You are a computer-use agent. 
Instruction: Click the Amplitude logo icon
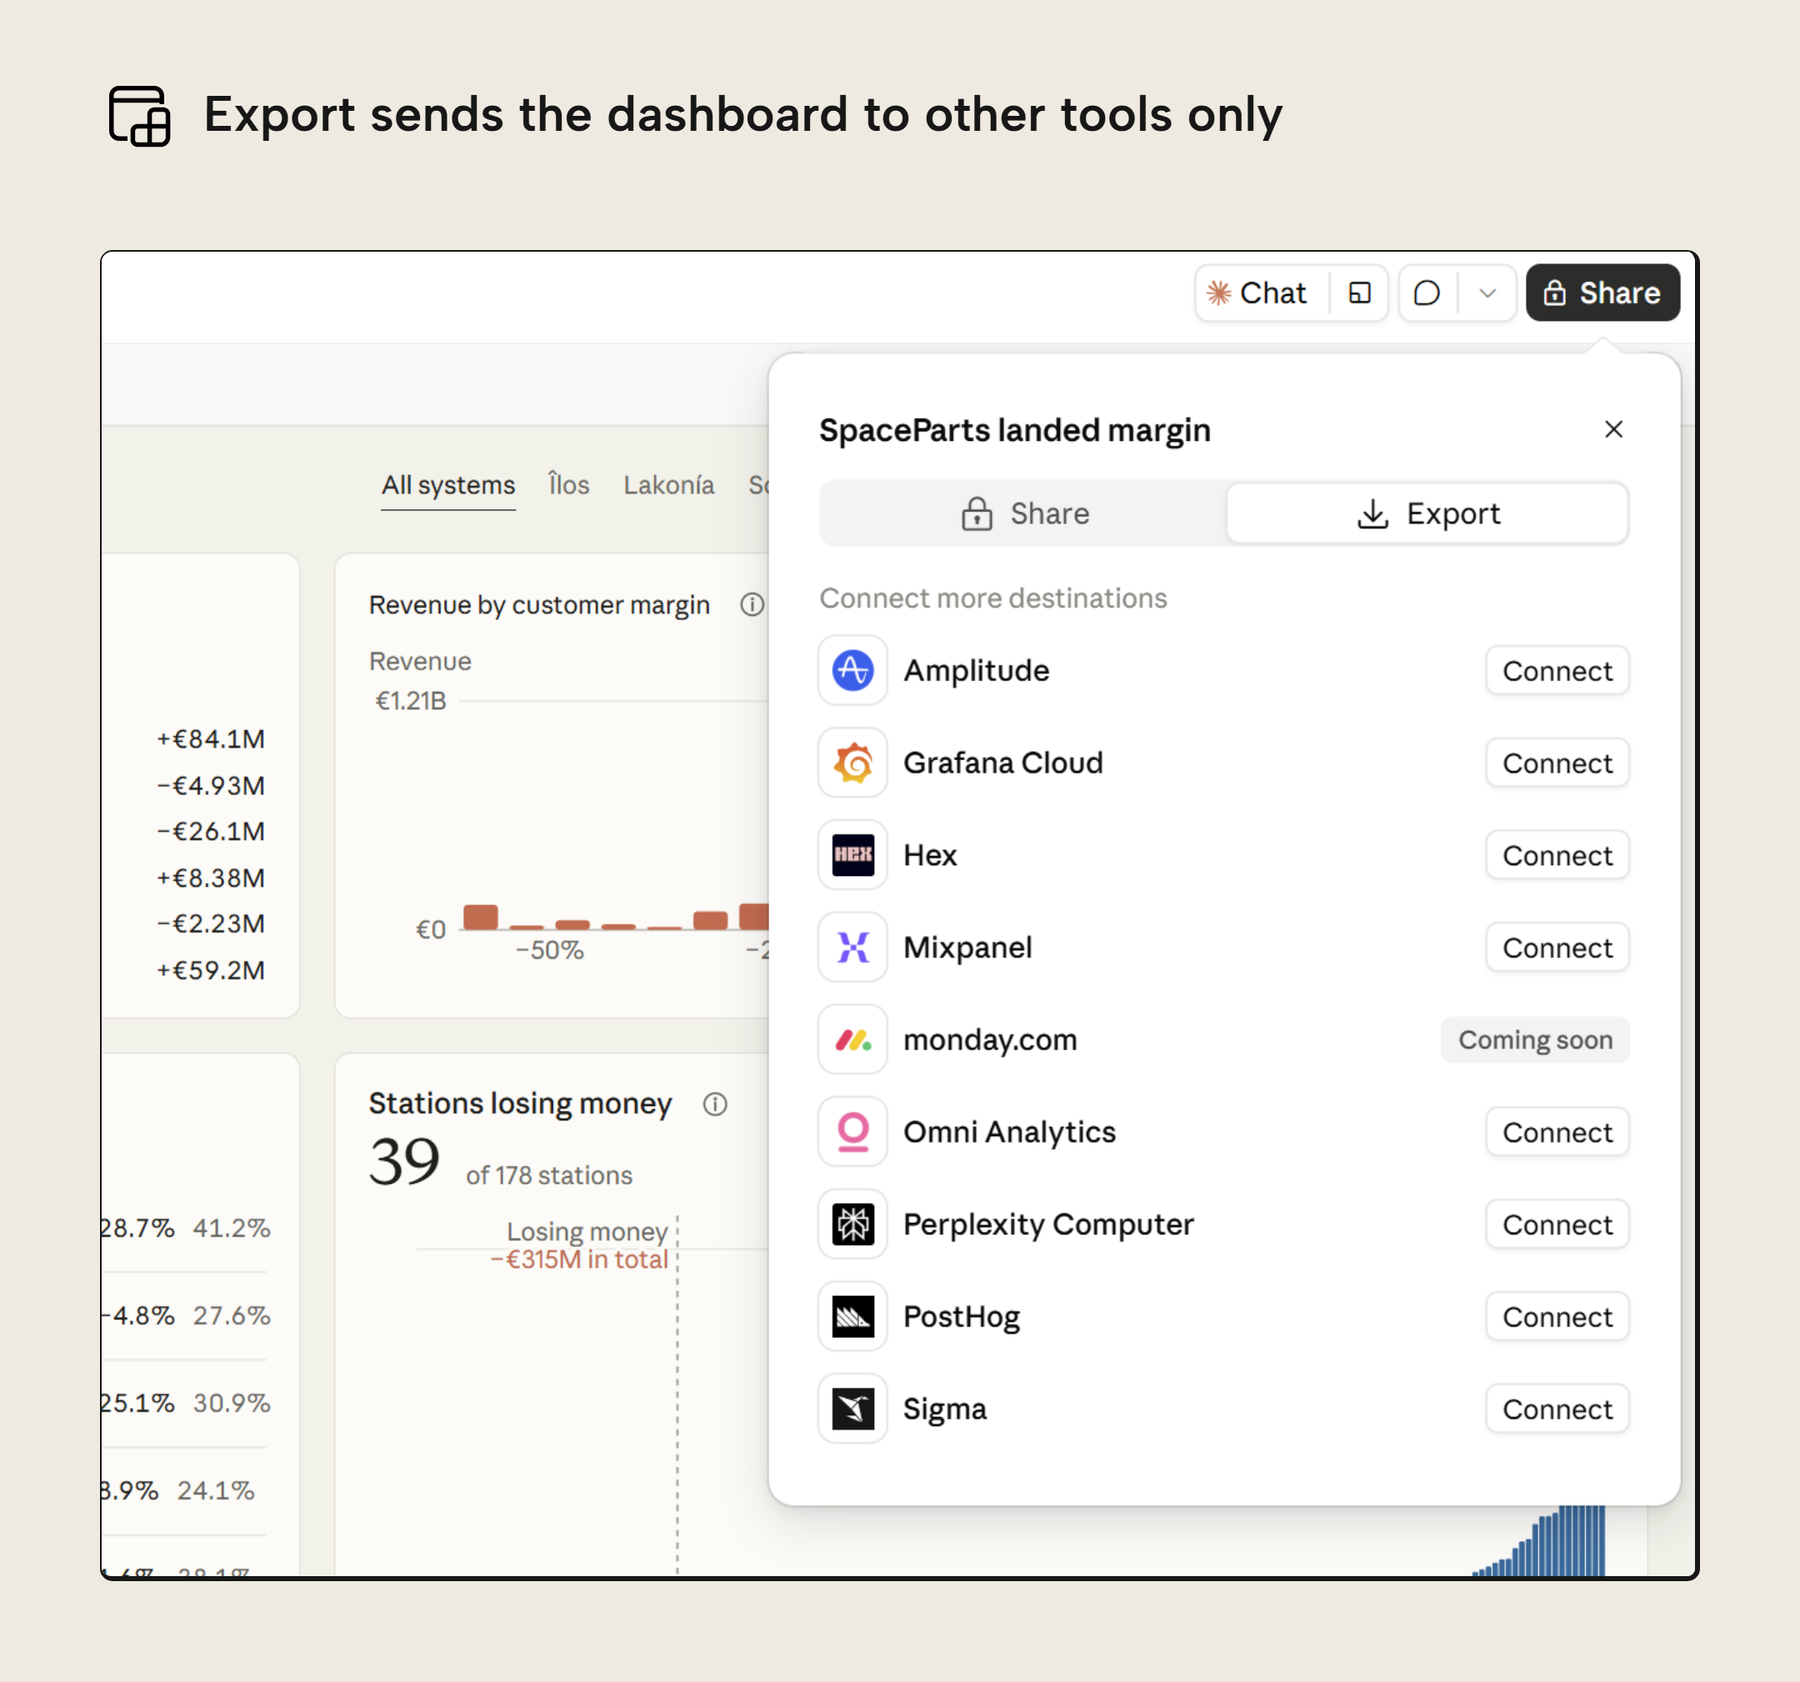[x=853, y=670]
